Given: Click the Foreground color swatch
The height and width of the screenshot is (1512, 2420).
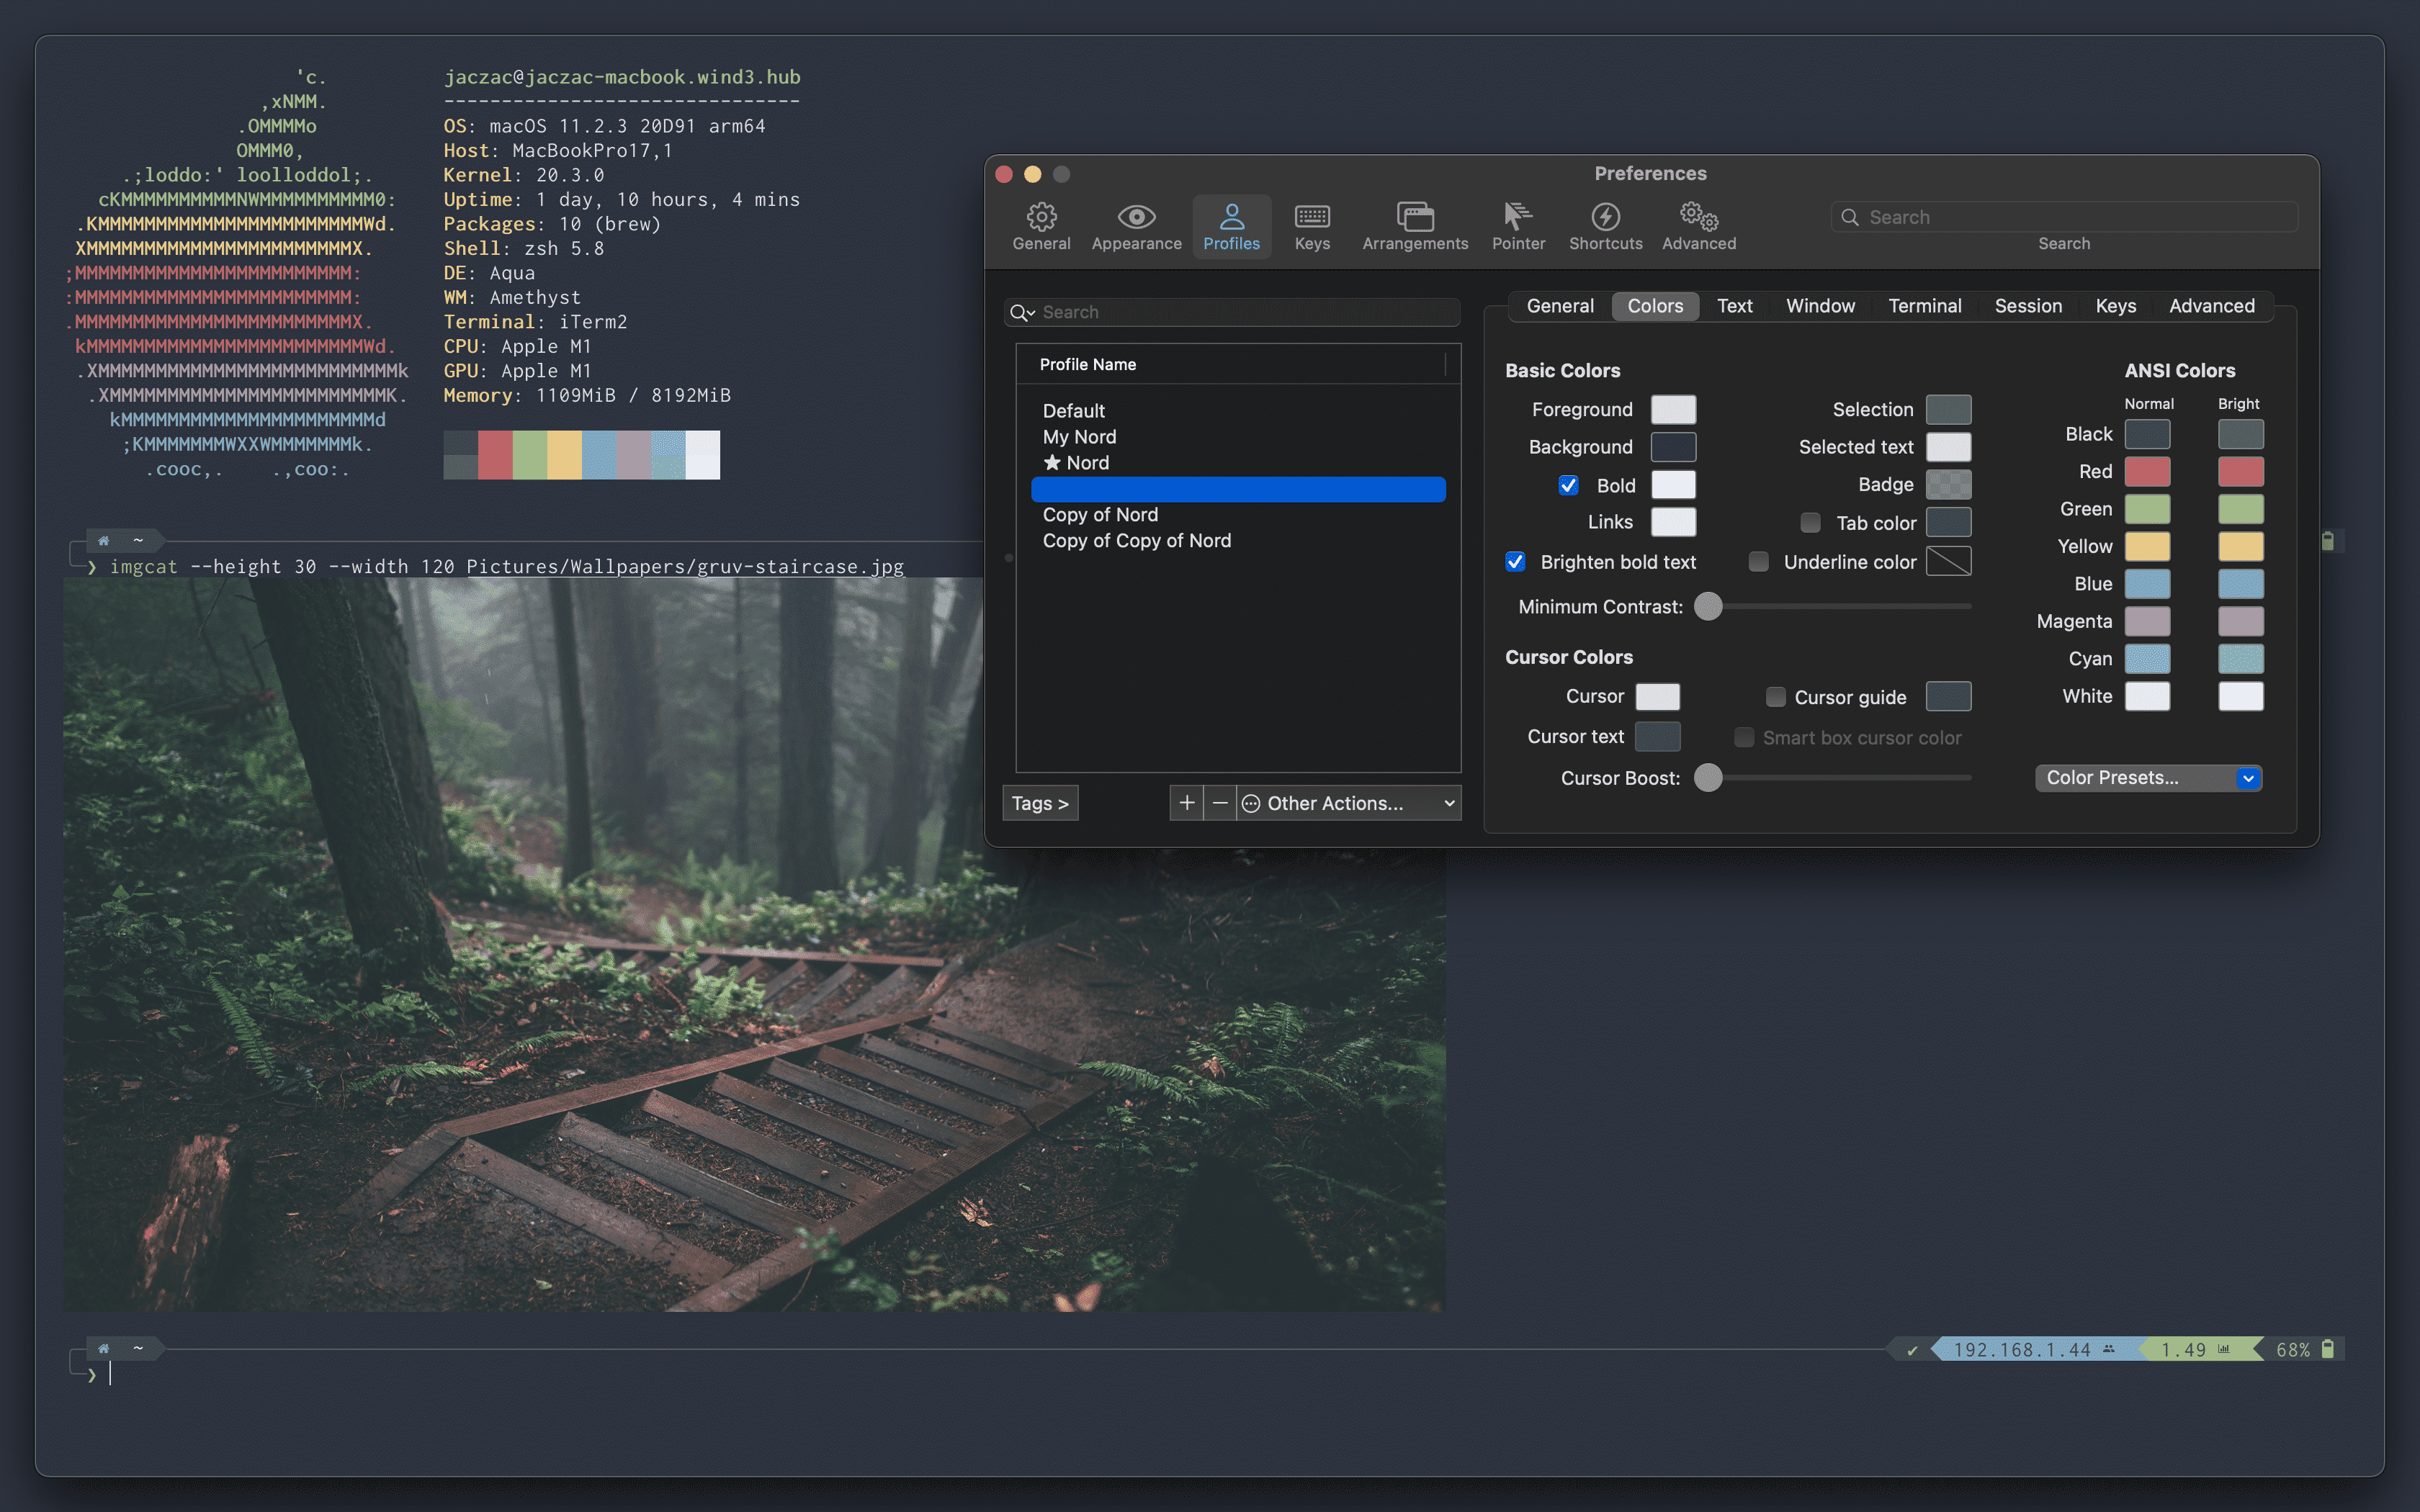Looking at the screenshot, I should (x=1671, y=408).
